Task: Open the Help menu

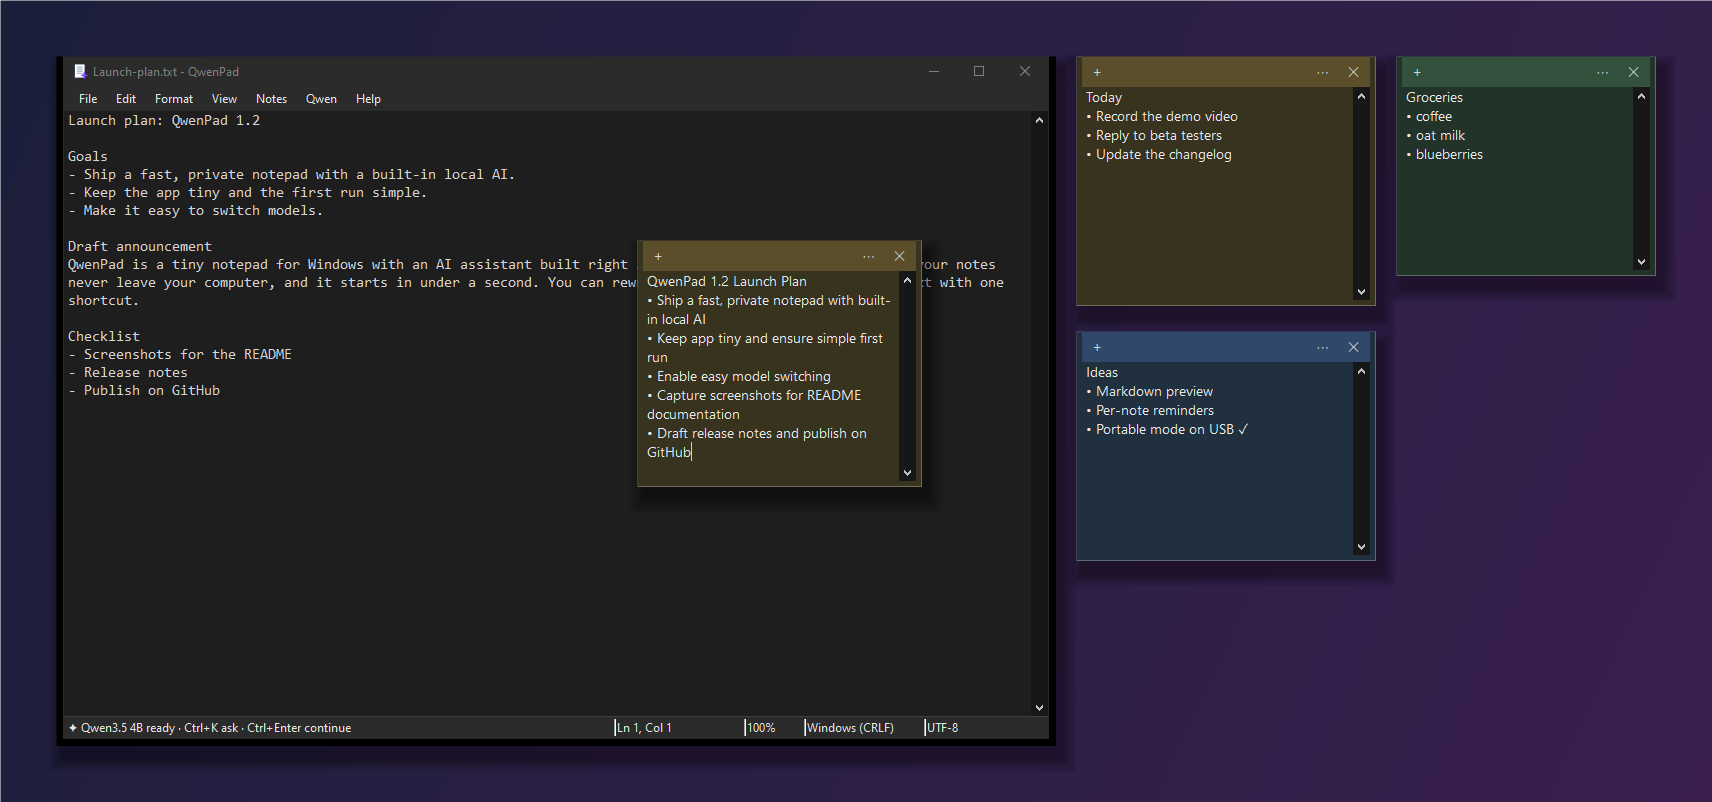Action: pyautogui.click(x=368, y=99)
